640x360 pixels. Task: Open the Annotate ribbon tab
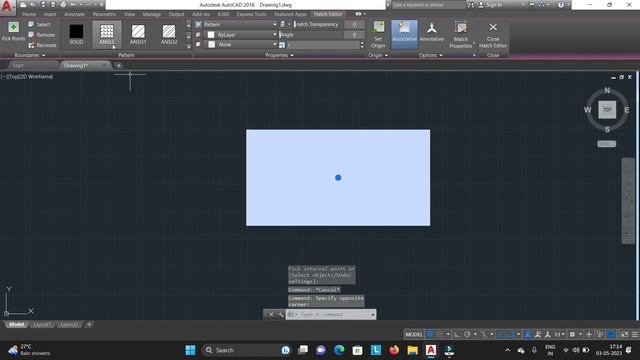pos(74,14)
